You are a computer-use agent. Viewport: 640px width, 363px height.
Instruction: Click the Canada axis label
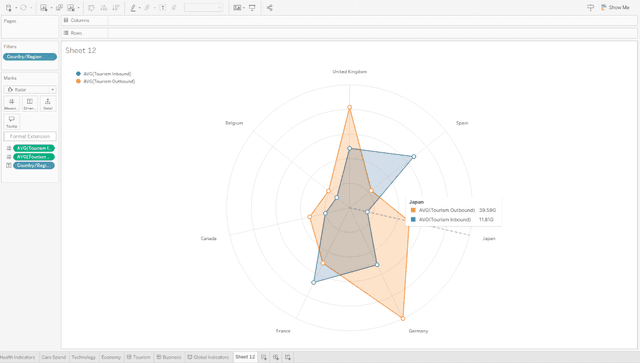pyautogui.click(x=209, y=238)
